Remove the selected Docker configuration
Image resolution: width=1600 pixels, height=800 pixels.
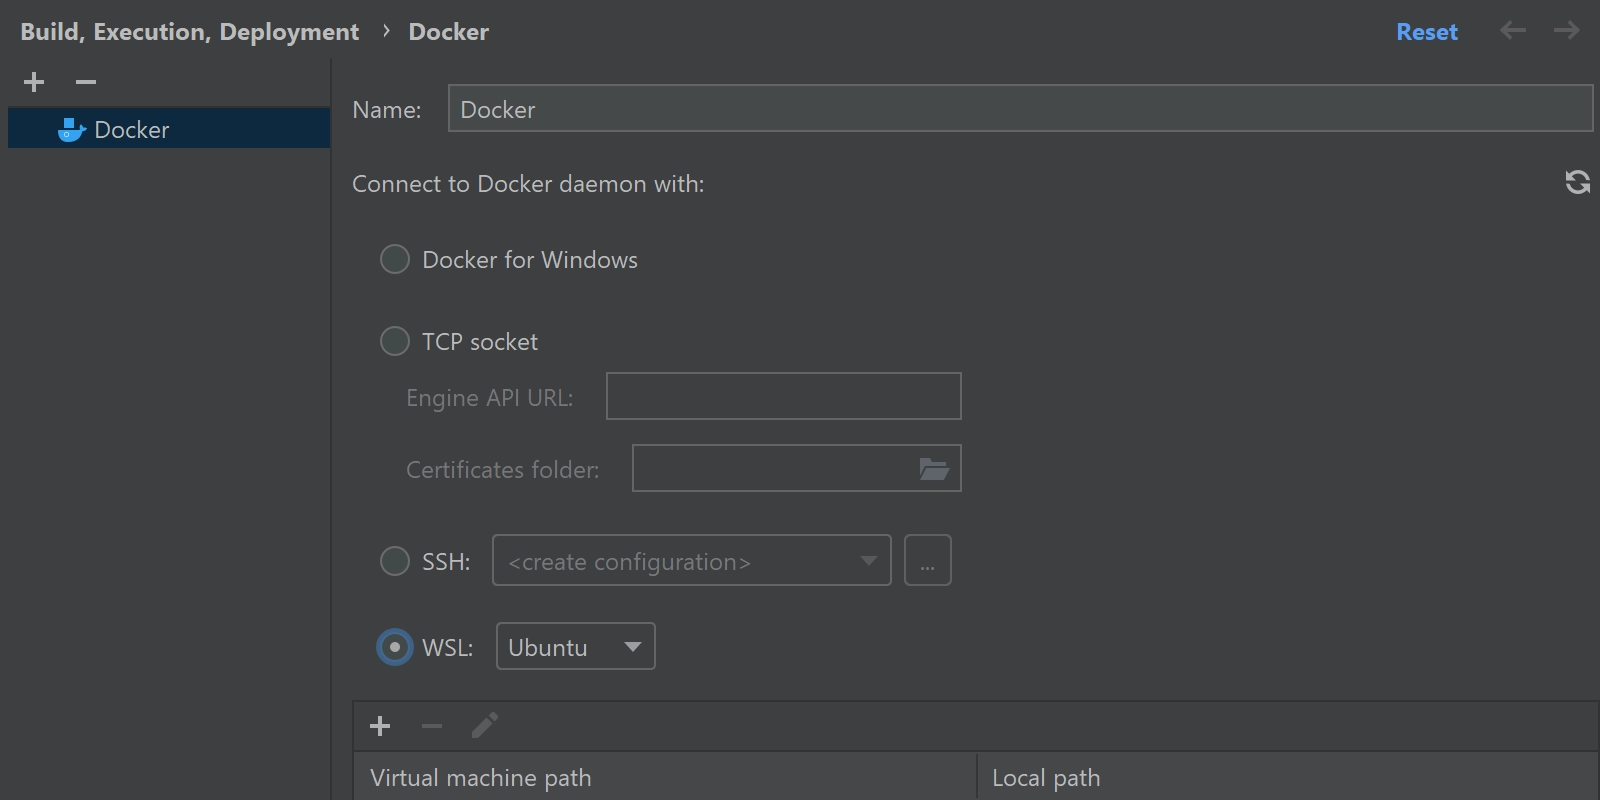(x=86, y=82)
